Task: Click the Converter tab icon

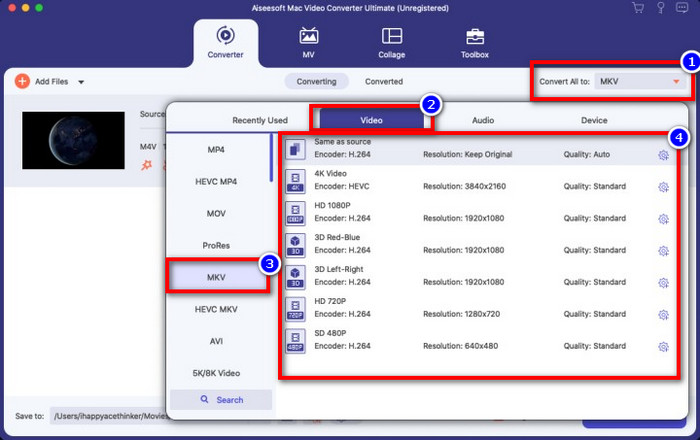Action: 225,35
